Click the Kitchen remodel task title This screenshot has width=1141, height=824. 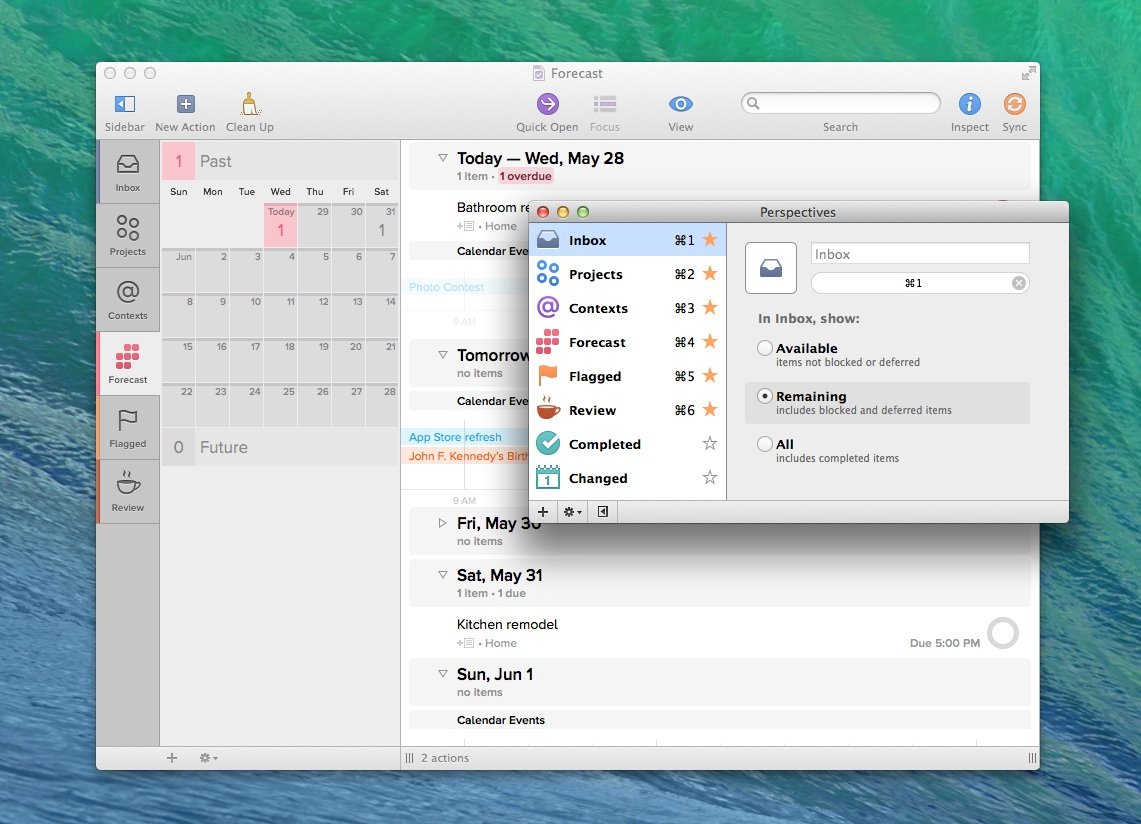tap(507, 624)
